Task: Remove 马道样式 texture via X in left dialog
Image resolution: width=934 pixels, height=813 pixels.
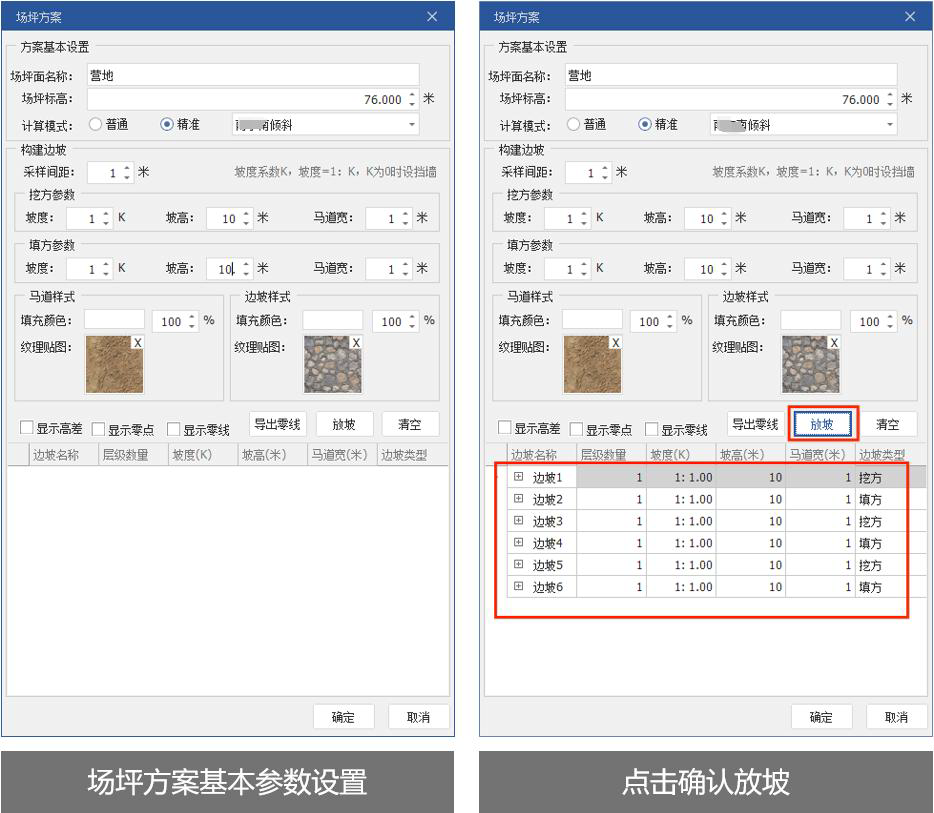Action: (137, 343)
